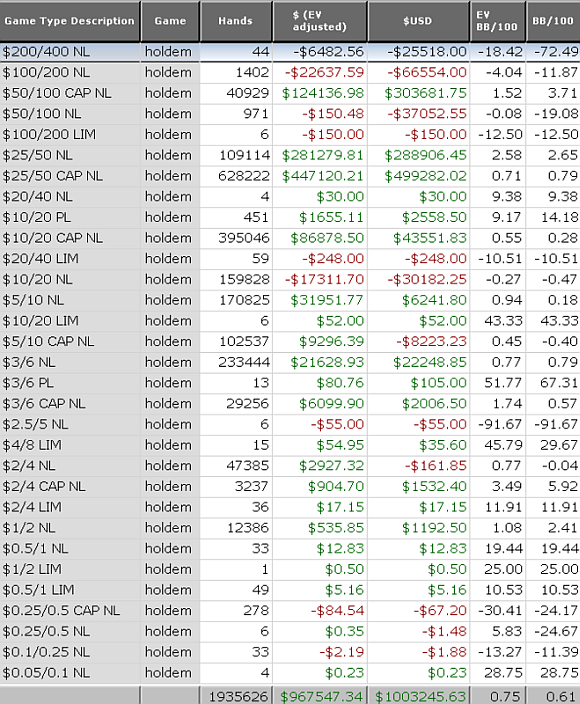The width and height of the screenshot is (580, 704).
Task: Click the total hands 1935626 cell
Action: pos(236,696)
